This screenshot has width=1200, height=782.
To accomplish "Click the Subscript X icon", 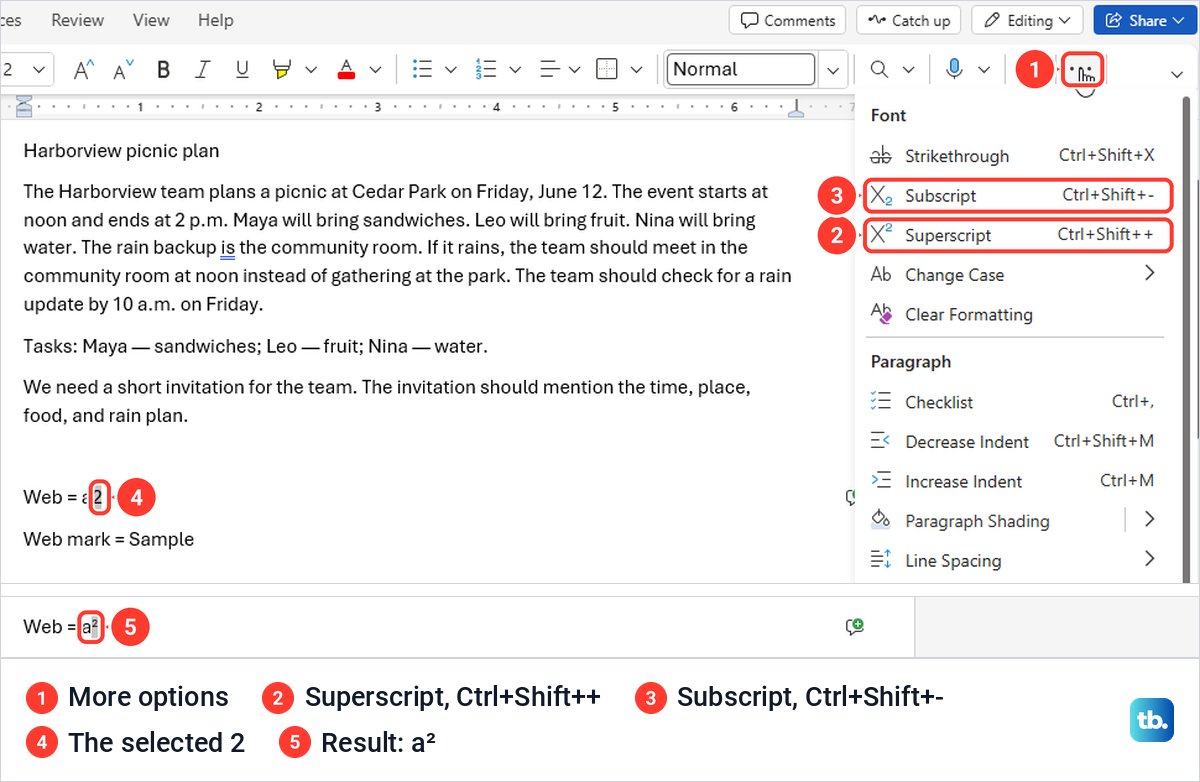I will 881,196.
